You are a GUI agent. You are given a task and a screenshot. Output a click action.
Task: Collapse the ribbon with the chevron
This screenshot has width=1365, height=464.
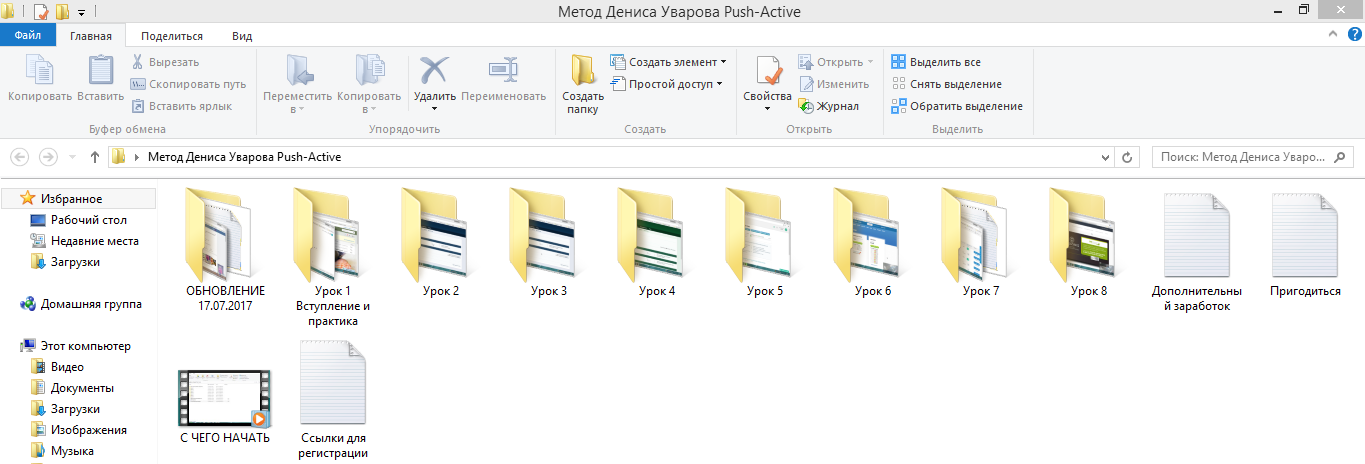(x=1333, y=35)
